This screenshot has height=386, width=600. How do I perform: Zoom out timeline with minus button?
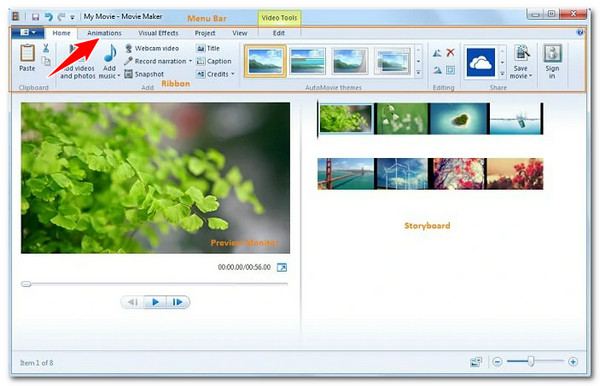497,362
